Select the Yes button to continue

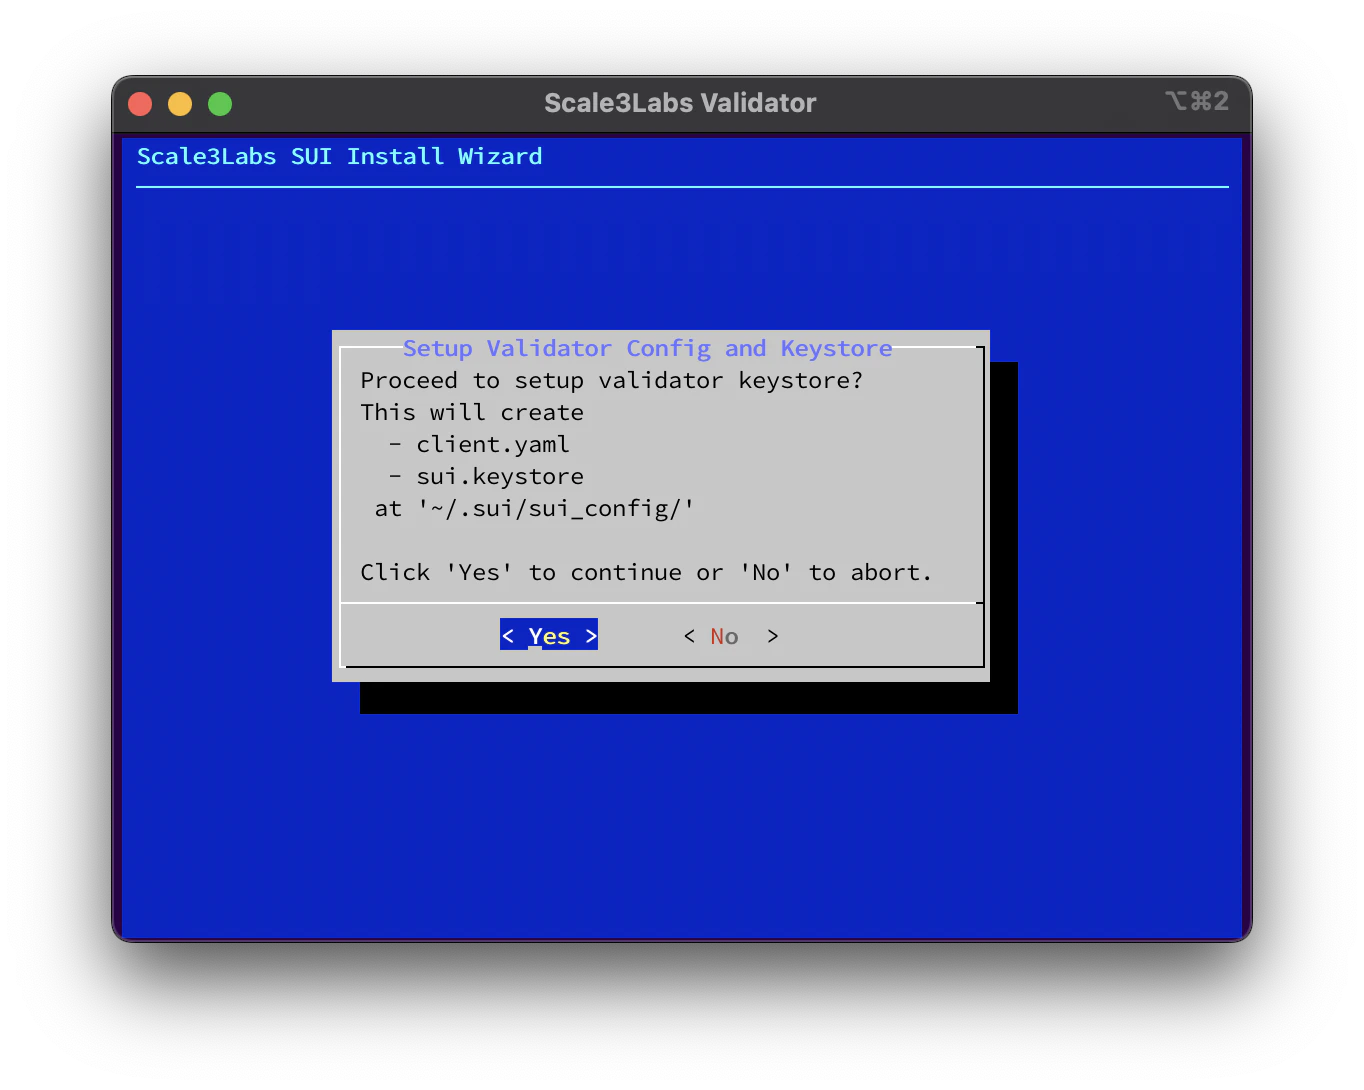coord(549,635)
